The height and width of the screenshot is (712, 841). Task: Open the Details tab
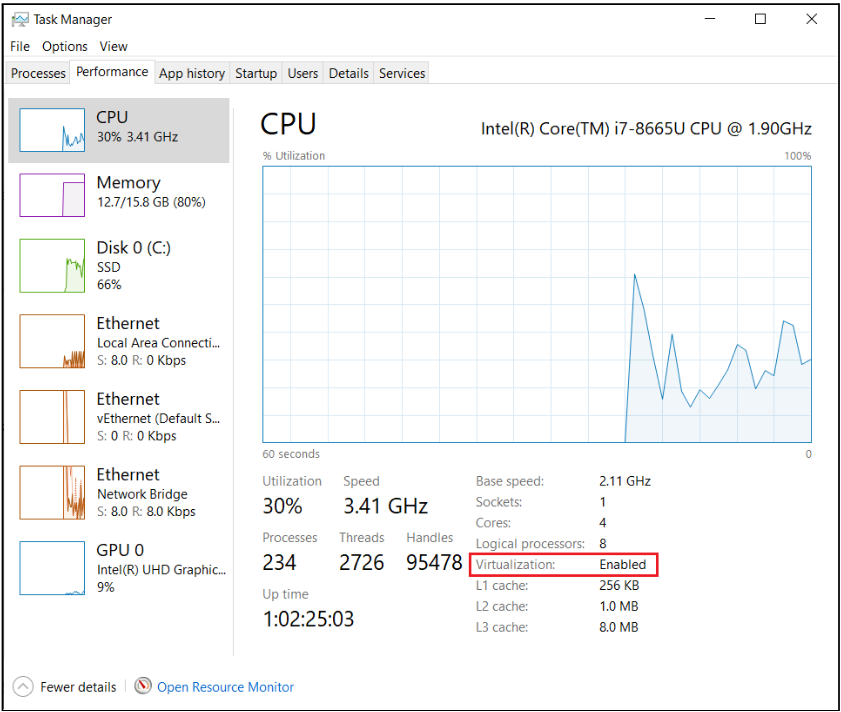349,73
